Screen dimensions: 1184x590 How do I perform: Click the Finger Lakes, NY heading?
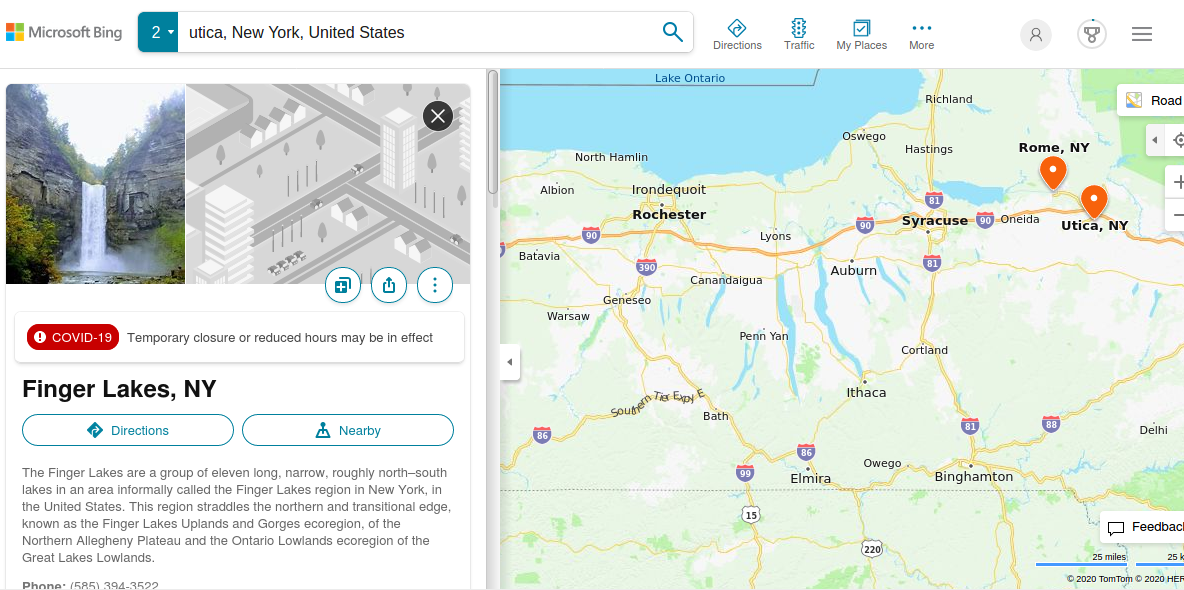coord(119,389)
